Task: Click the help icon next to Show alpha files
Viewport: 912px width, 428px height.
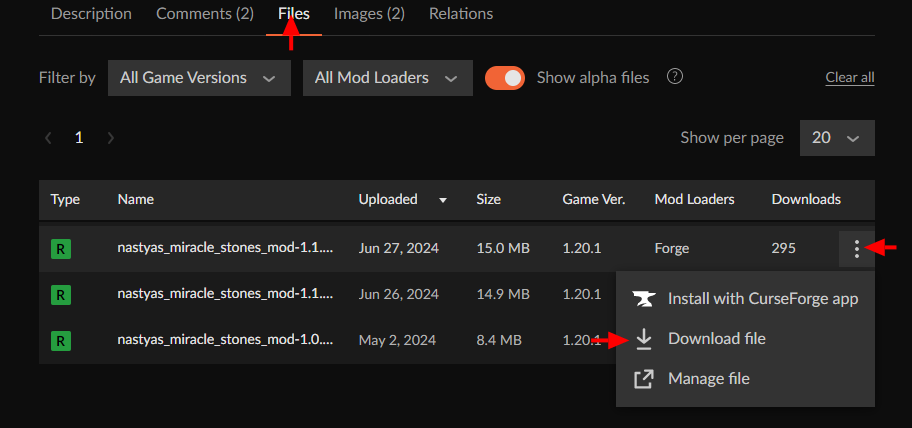Action: (x=675, y=77)
